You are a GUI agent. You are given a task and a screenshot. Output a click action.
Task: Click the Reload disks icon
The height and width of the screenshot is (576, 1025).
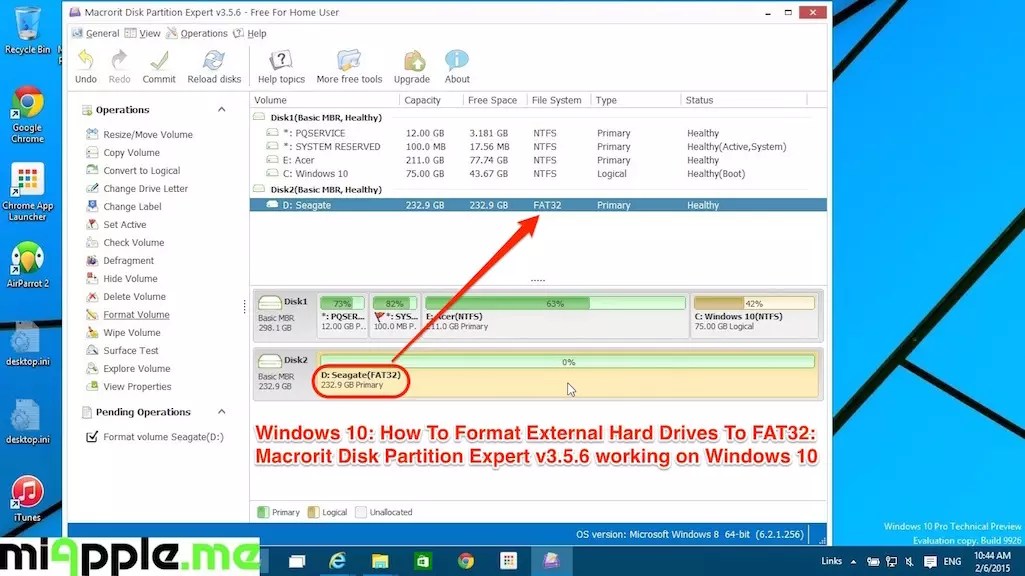214,65
